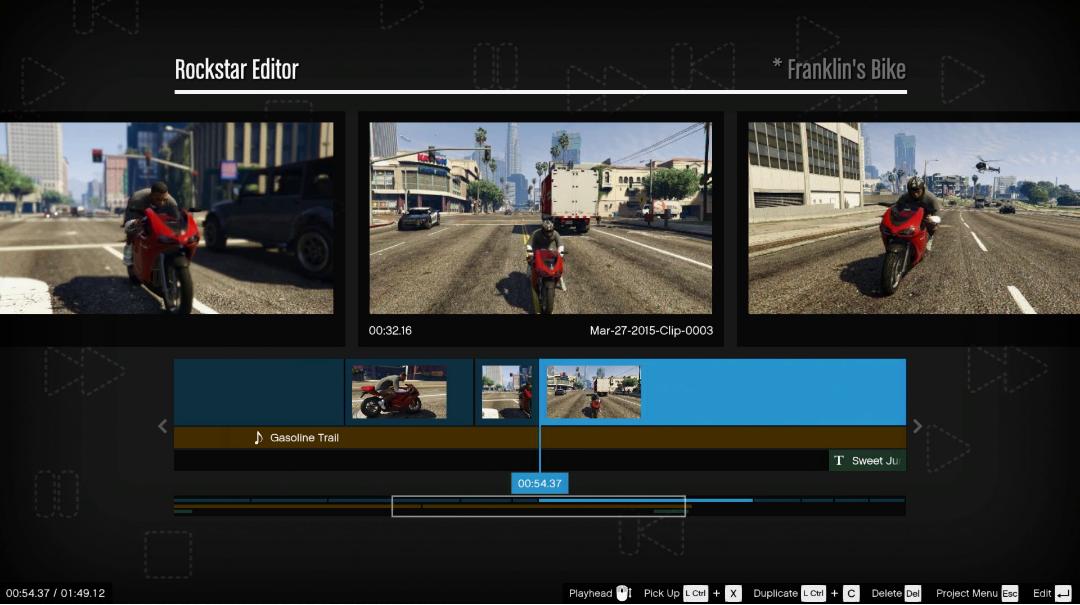Image resolution: width=1080 pixels, height=605 pixels.
Task: Click the L Ctrl key icon beside Pick Up
Action: click(696, 593)
